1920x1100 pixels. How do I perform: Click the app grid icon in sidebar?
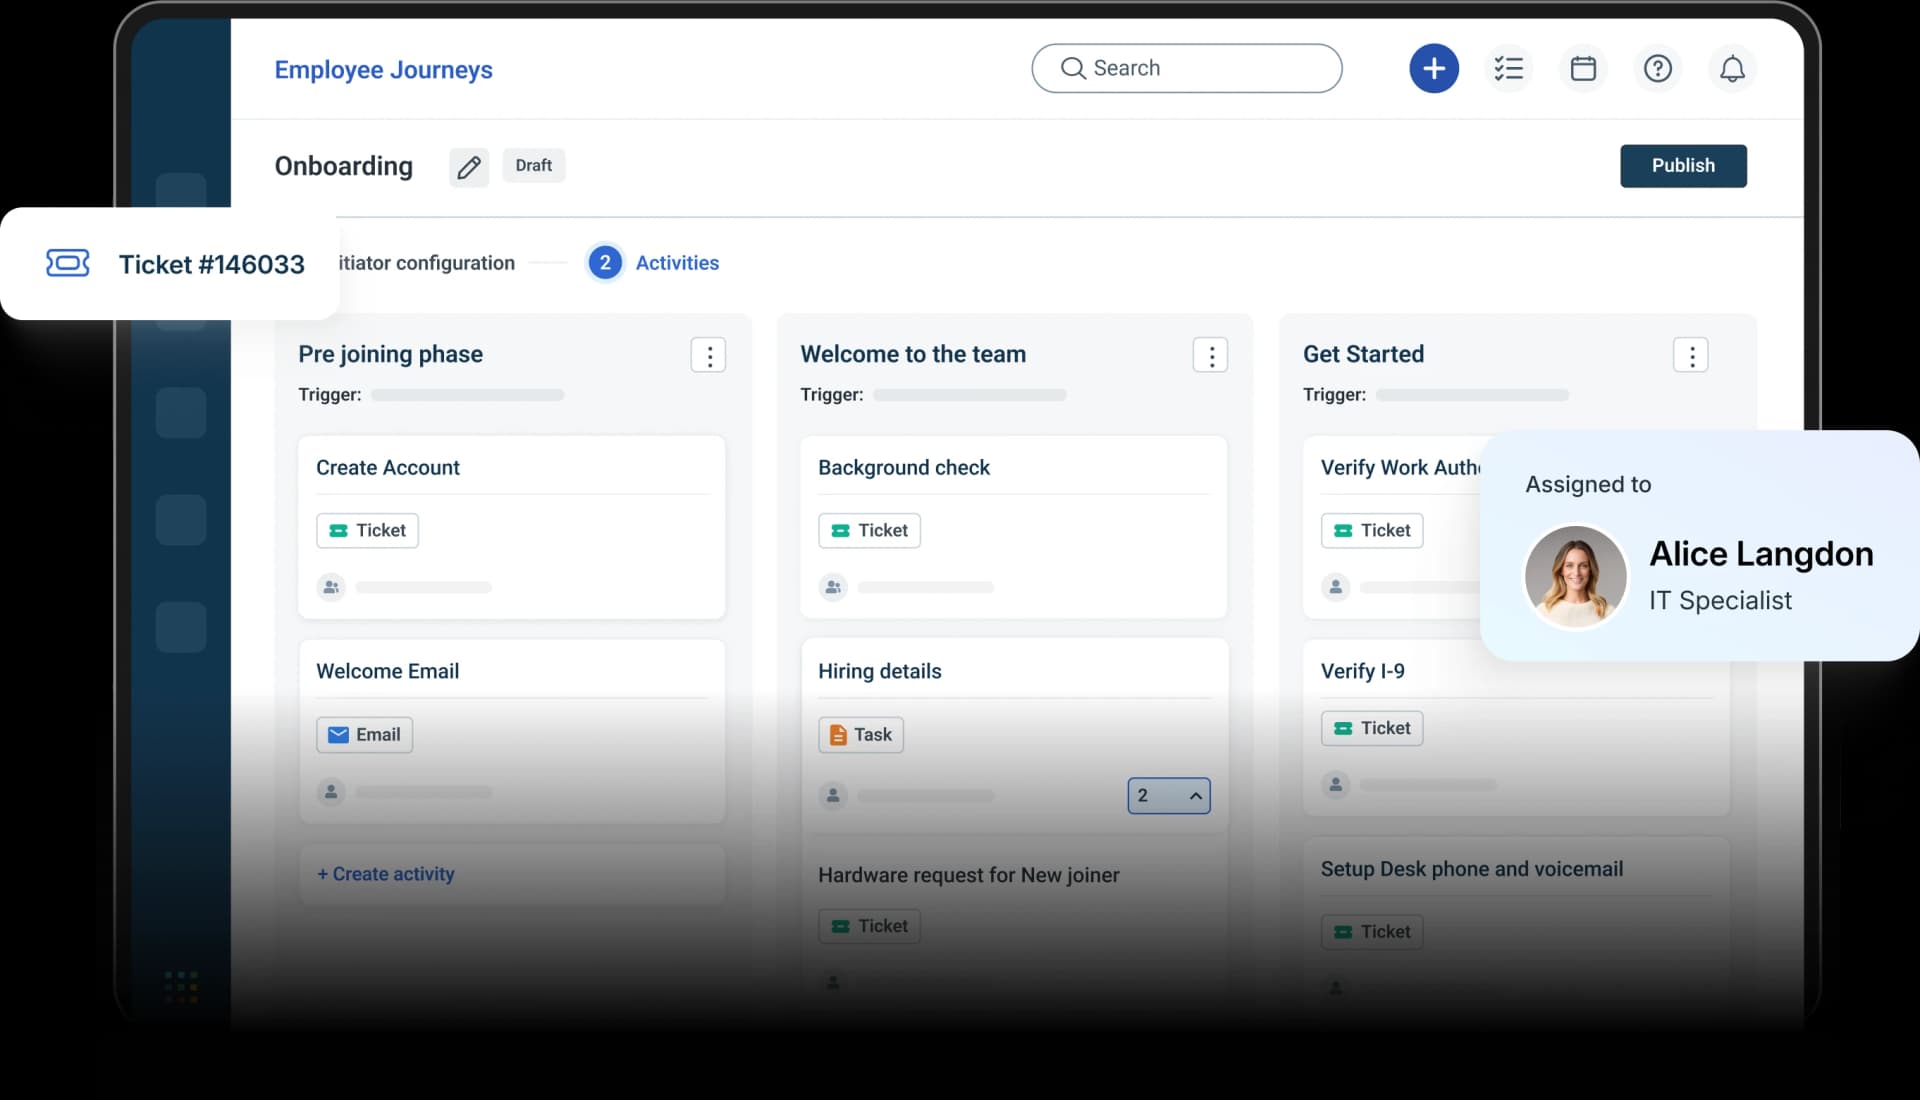[181, 987]
